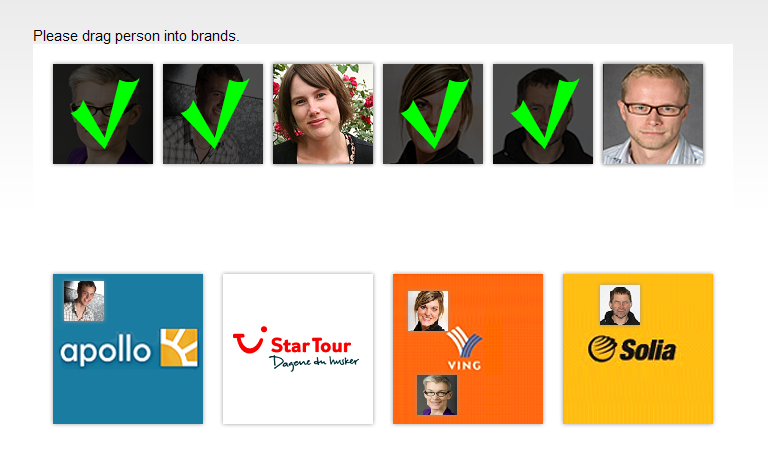Select the small man photo in Solia box
The height and width of the screenshot is (466, 768).
620,305
